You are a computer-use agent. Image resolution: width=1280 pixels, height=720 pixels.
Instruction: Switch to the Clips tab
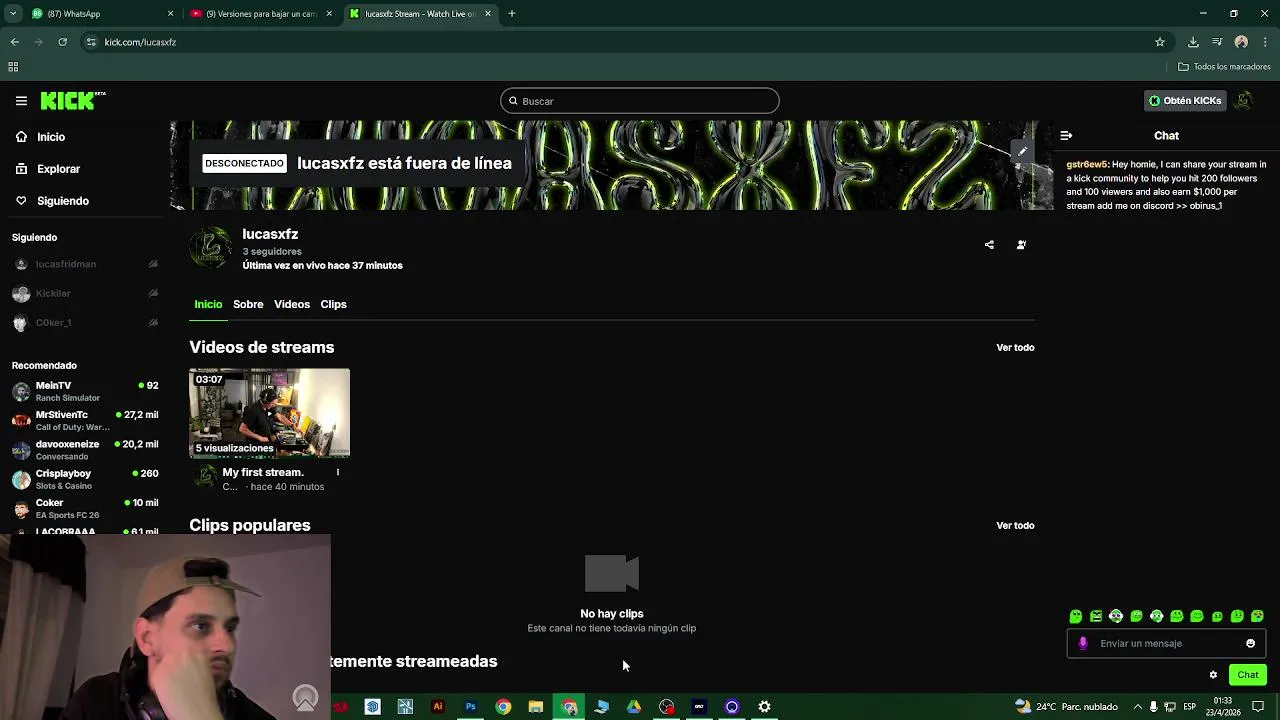click(x=333, y=304)
